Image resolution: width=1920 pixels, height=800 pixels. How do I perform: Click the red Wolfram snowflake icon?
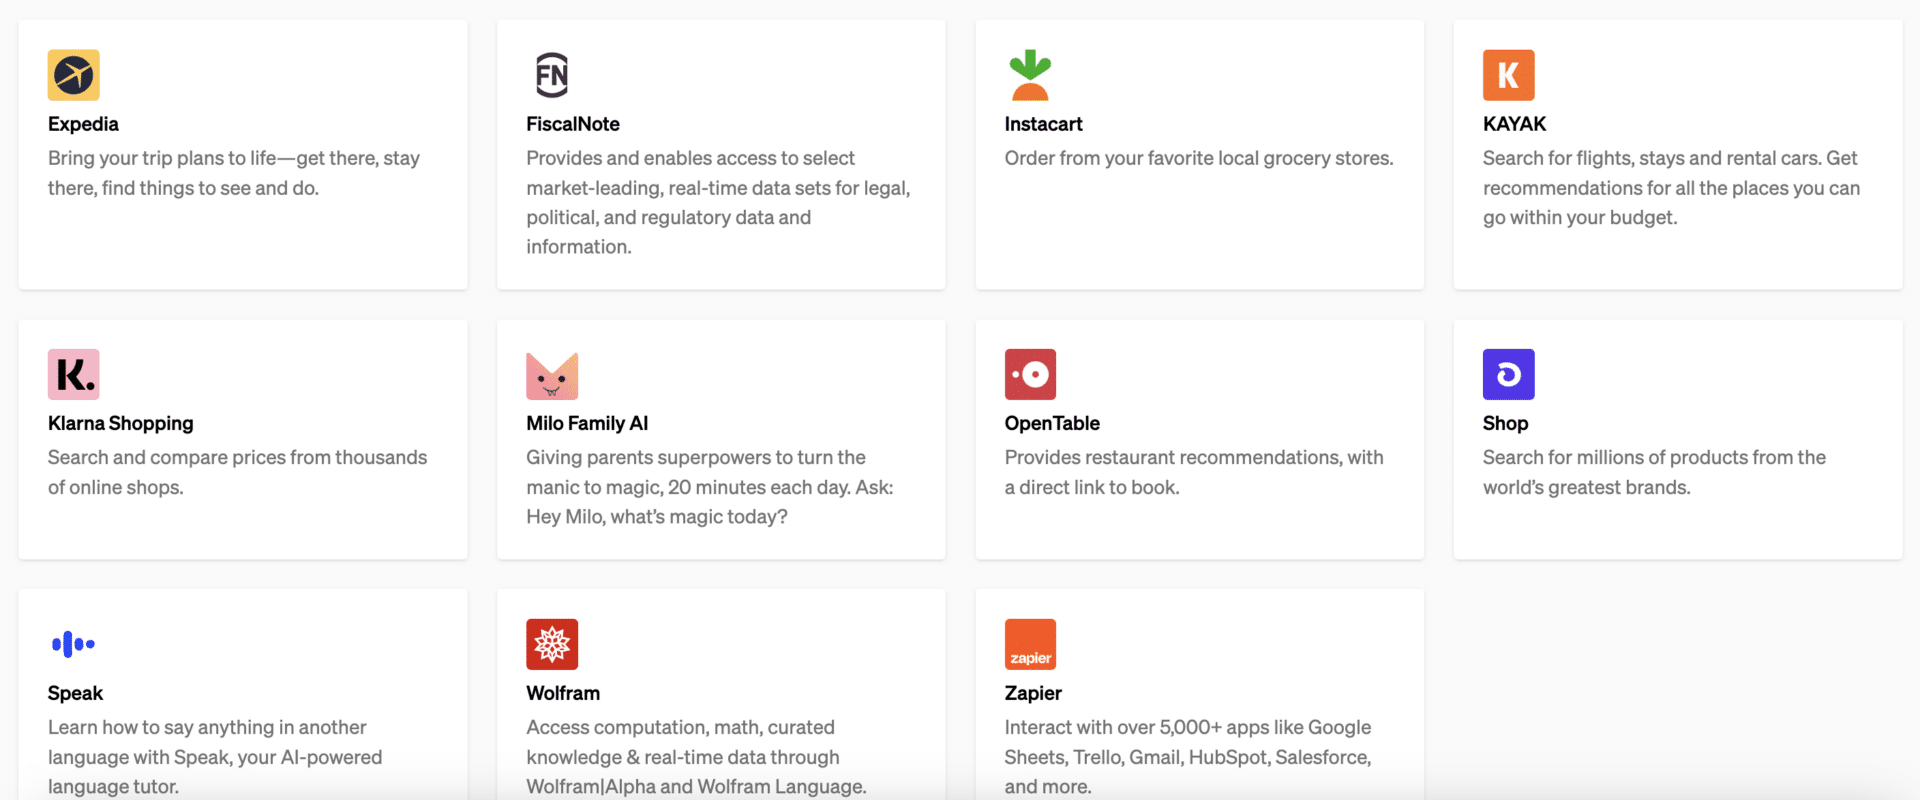[552, 644]
